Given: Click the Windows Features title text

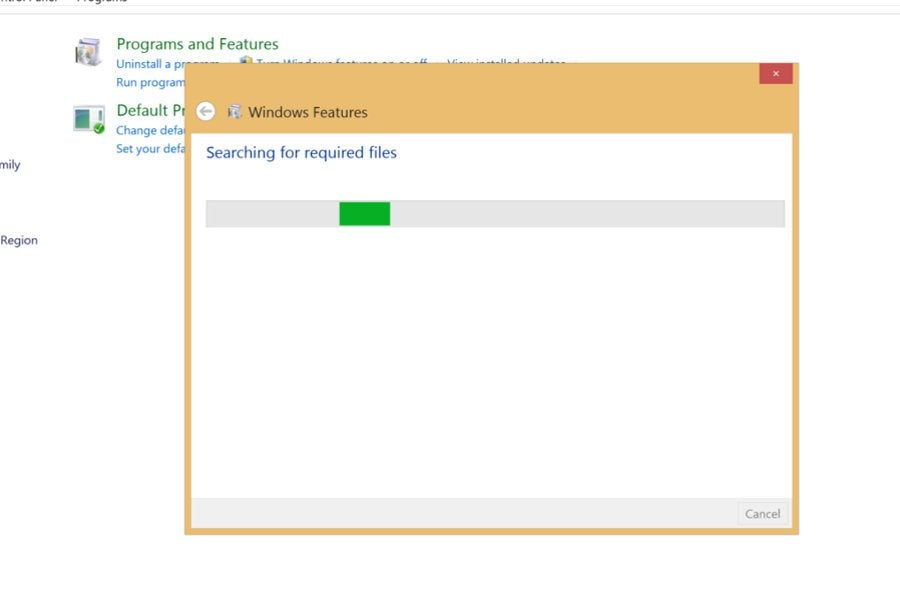Looking at the screenshot, I should 308,112.
